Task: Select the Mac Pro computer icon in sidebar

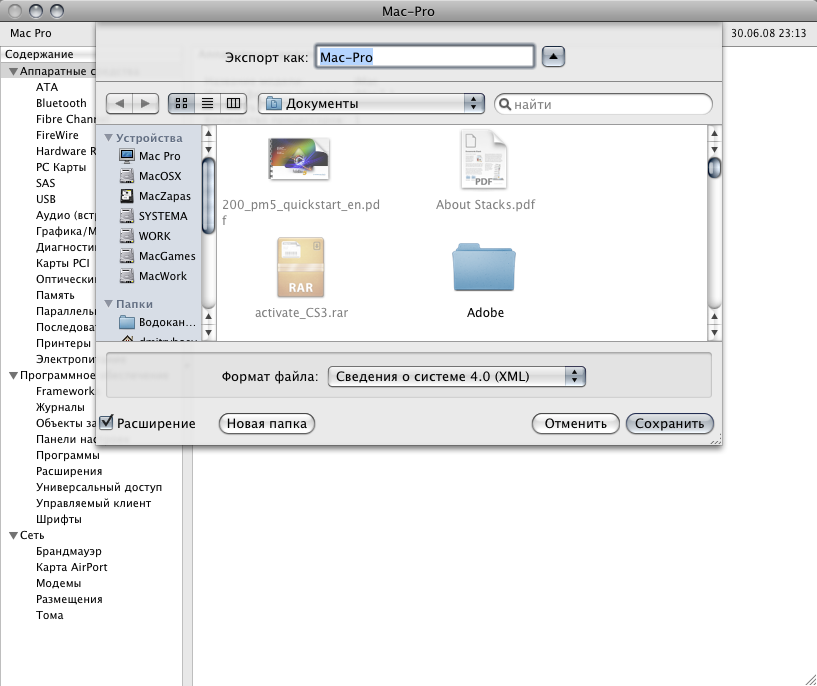Action: [127, 156]
